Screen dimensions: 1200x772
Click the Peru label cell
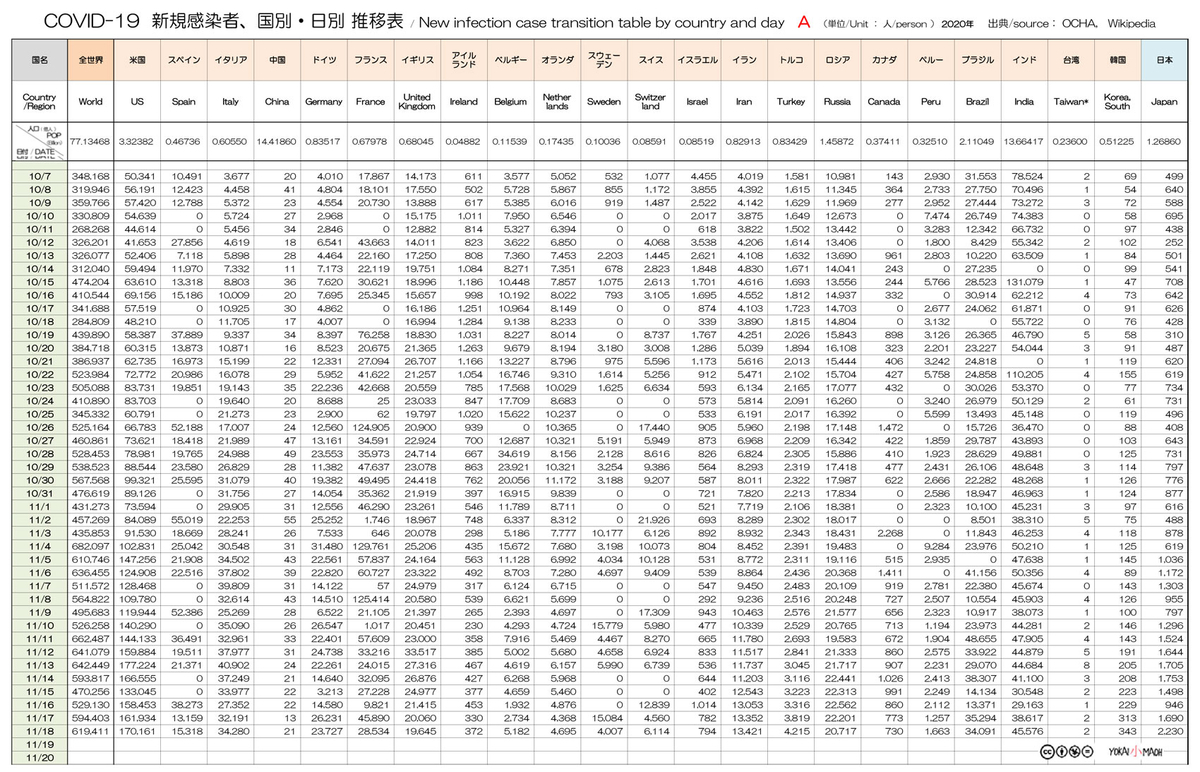click(x=930, y=102)
